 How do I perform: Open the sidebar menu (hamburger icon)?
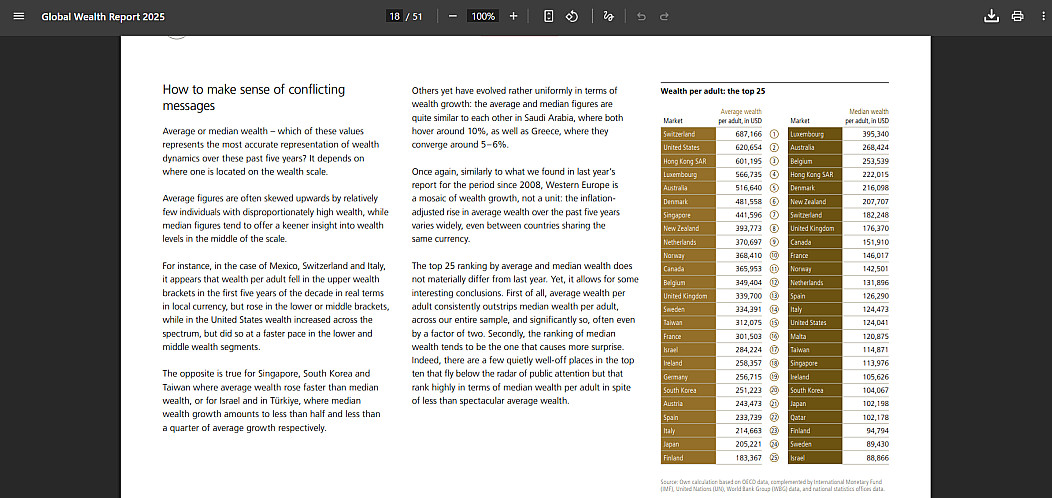pyautogui.click(x=18, y=16)
